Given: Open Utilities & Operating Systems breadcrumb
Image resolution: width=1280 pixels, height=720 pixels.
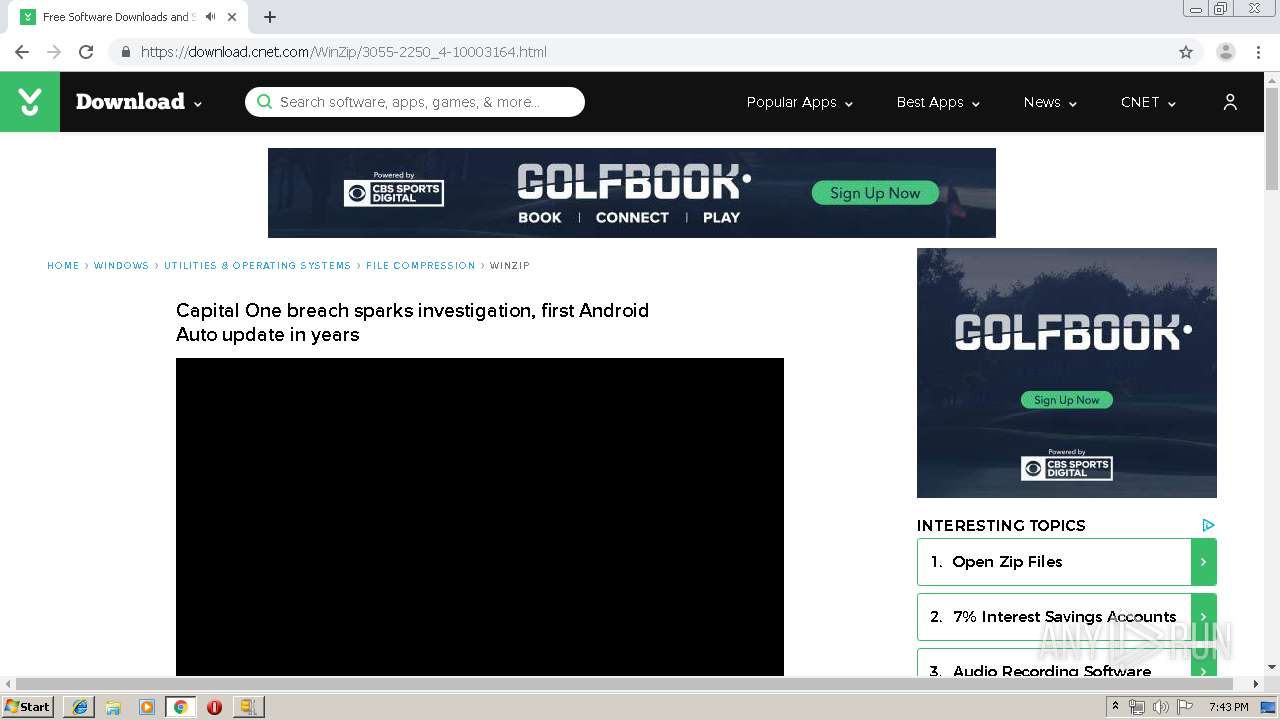Looking at the screenshot, I should [257, 266].
